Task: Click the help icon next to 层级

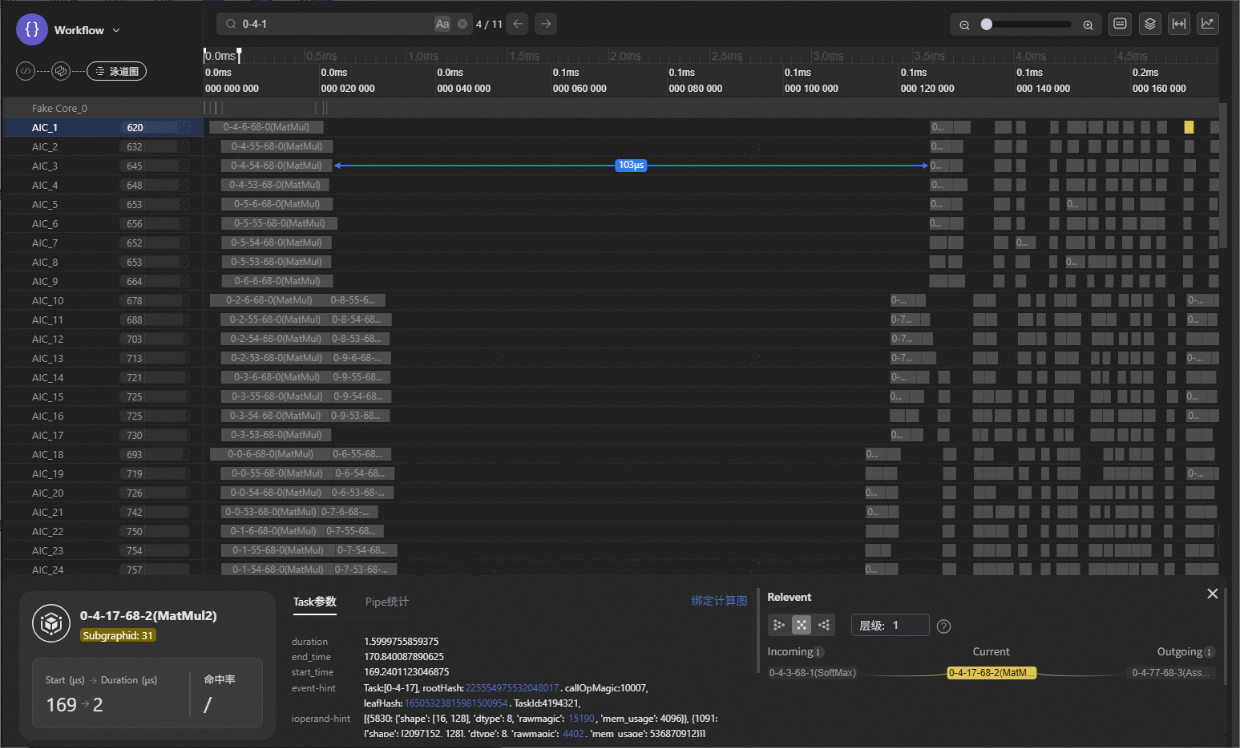Action: coord(943,626)
